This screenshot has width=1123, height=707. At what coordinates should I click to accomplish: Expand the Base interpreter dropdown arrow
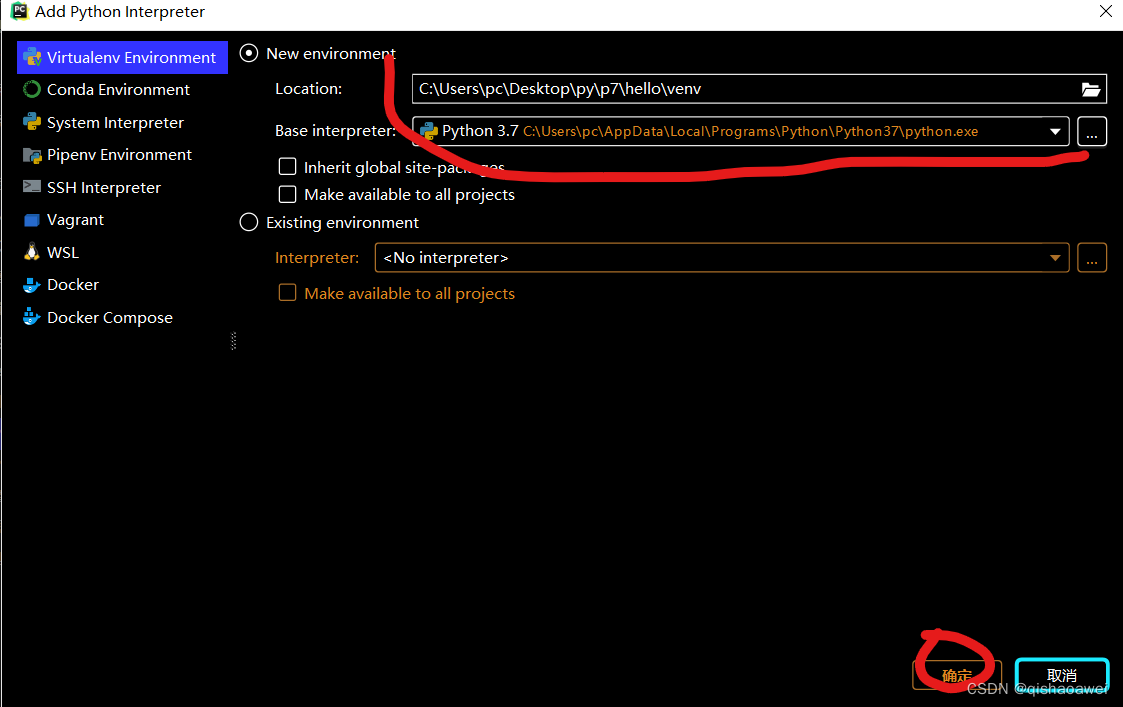pyautogui.click(x=1055, y=132)
